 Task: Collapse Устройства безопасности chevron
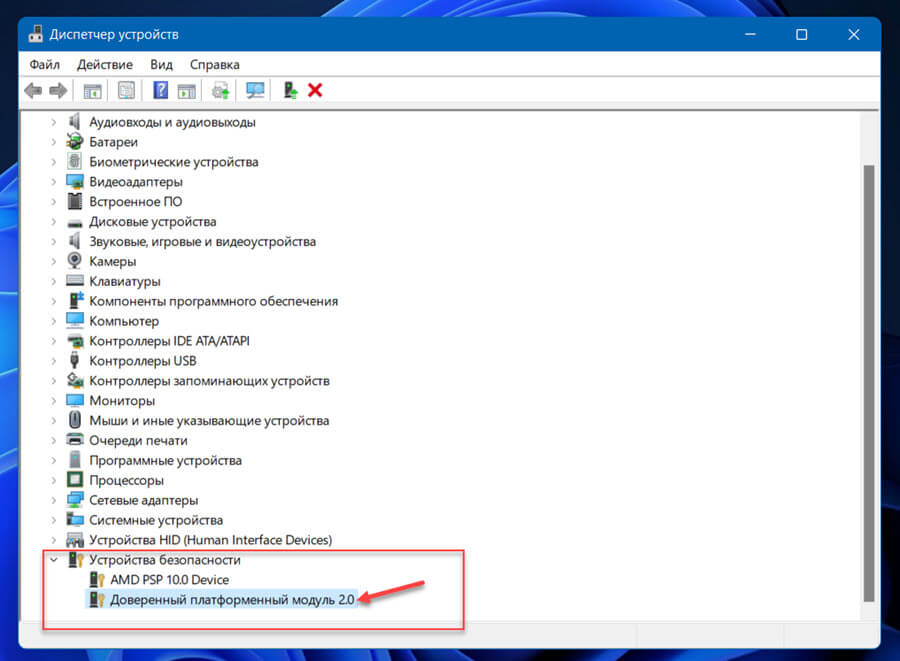pyautogui.click(x=53, y=559)
